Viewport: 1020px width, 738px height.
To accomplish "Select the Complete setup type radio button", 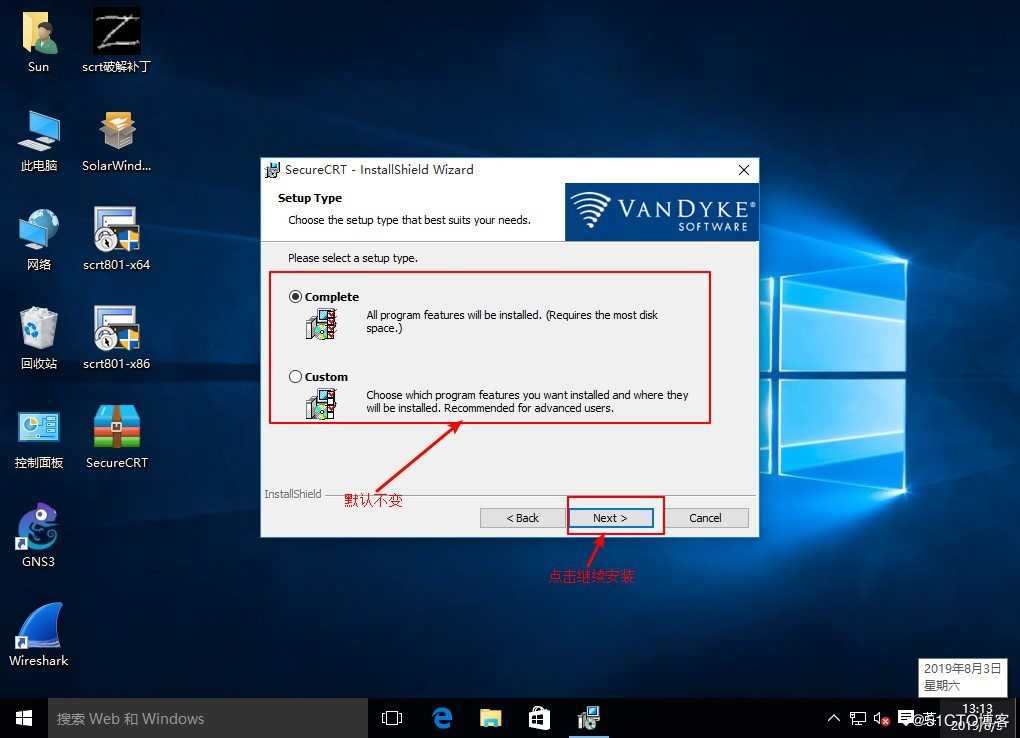I will click(x=295, y=297).
